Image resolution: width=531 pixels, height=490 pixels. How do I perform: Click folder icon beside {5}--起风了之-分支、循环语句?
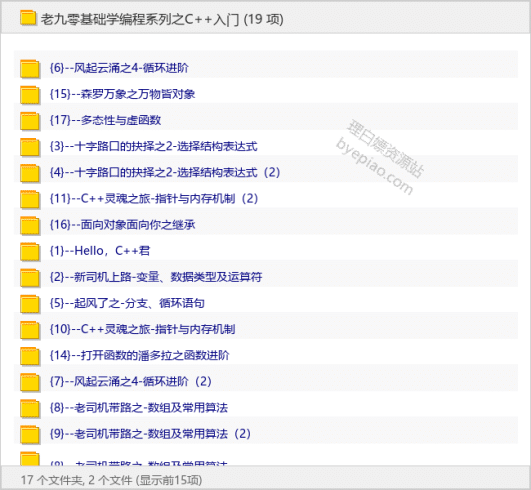(30, 304)
